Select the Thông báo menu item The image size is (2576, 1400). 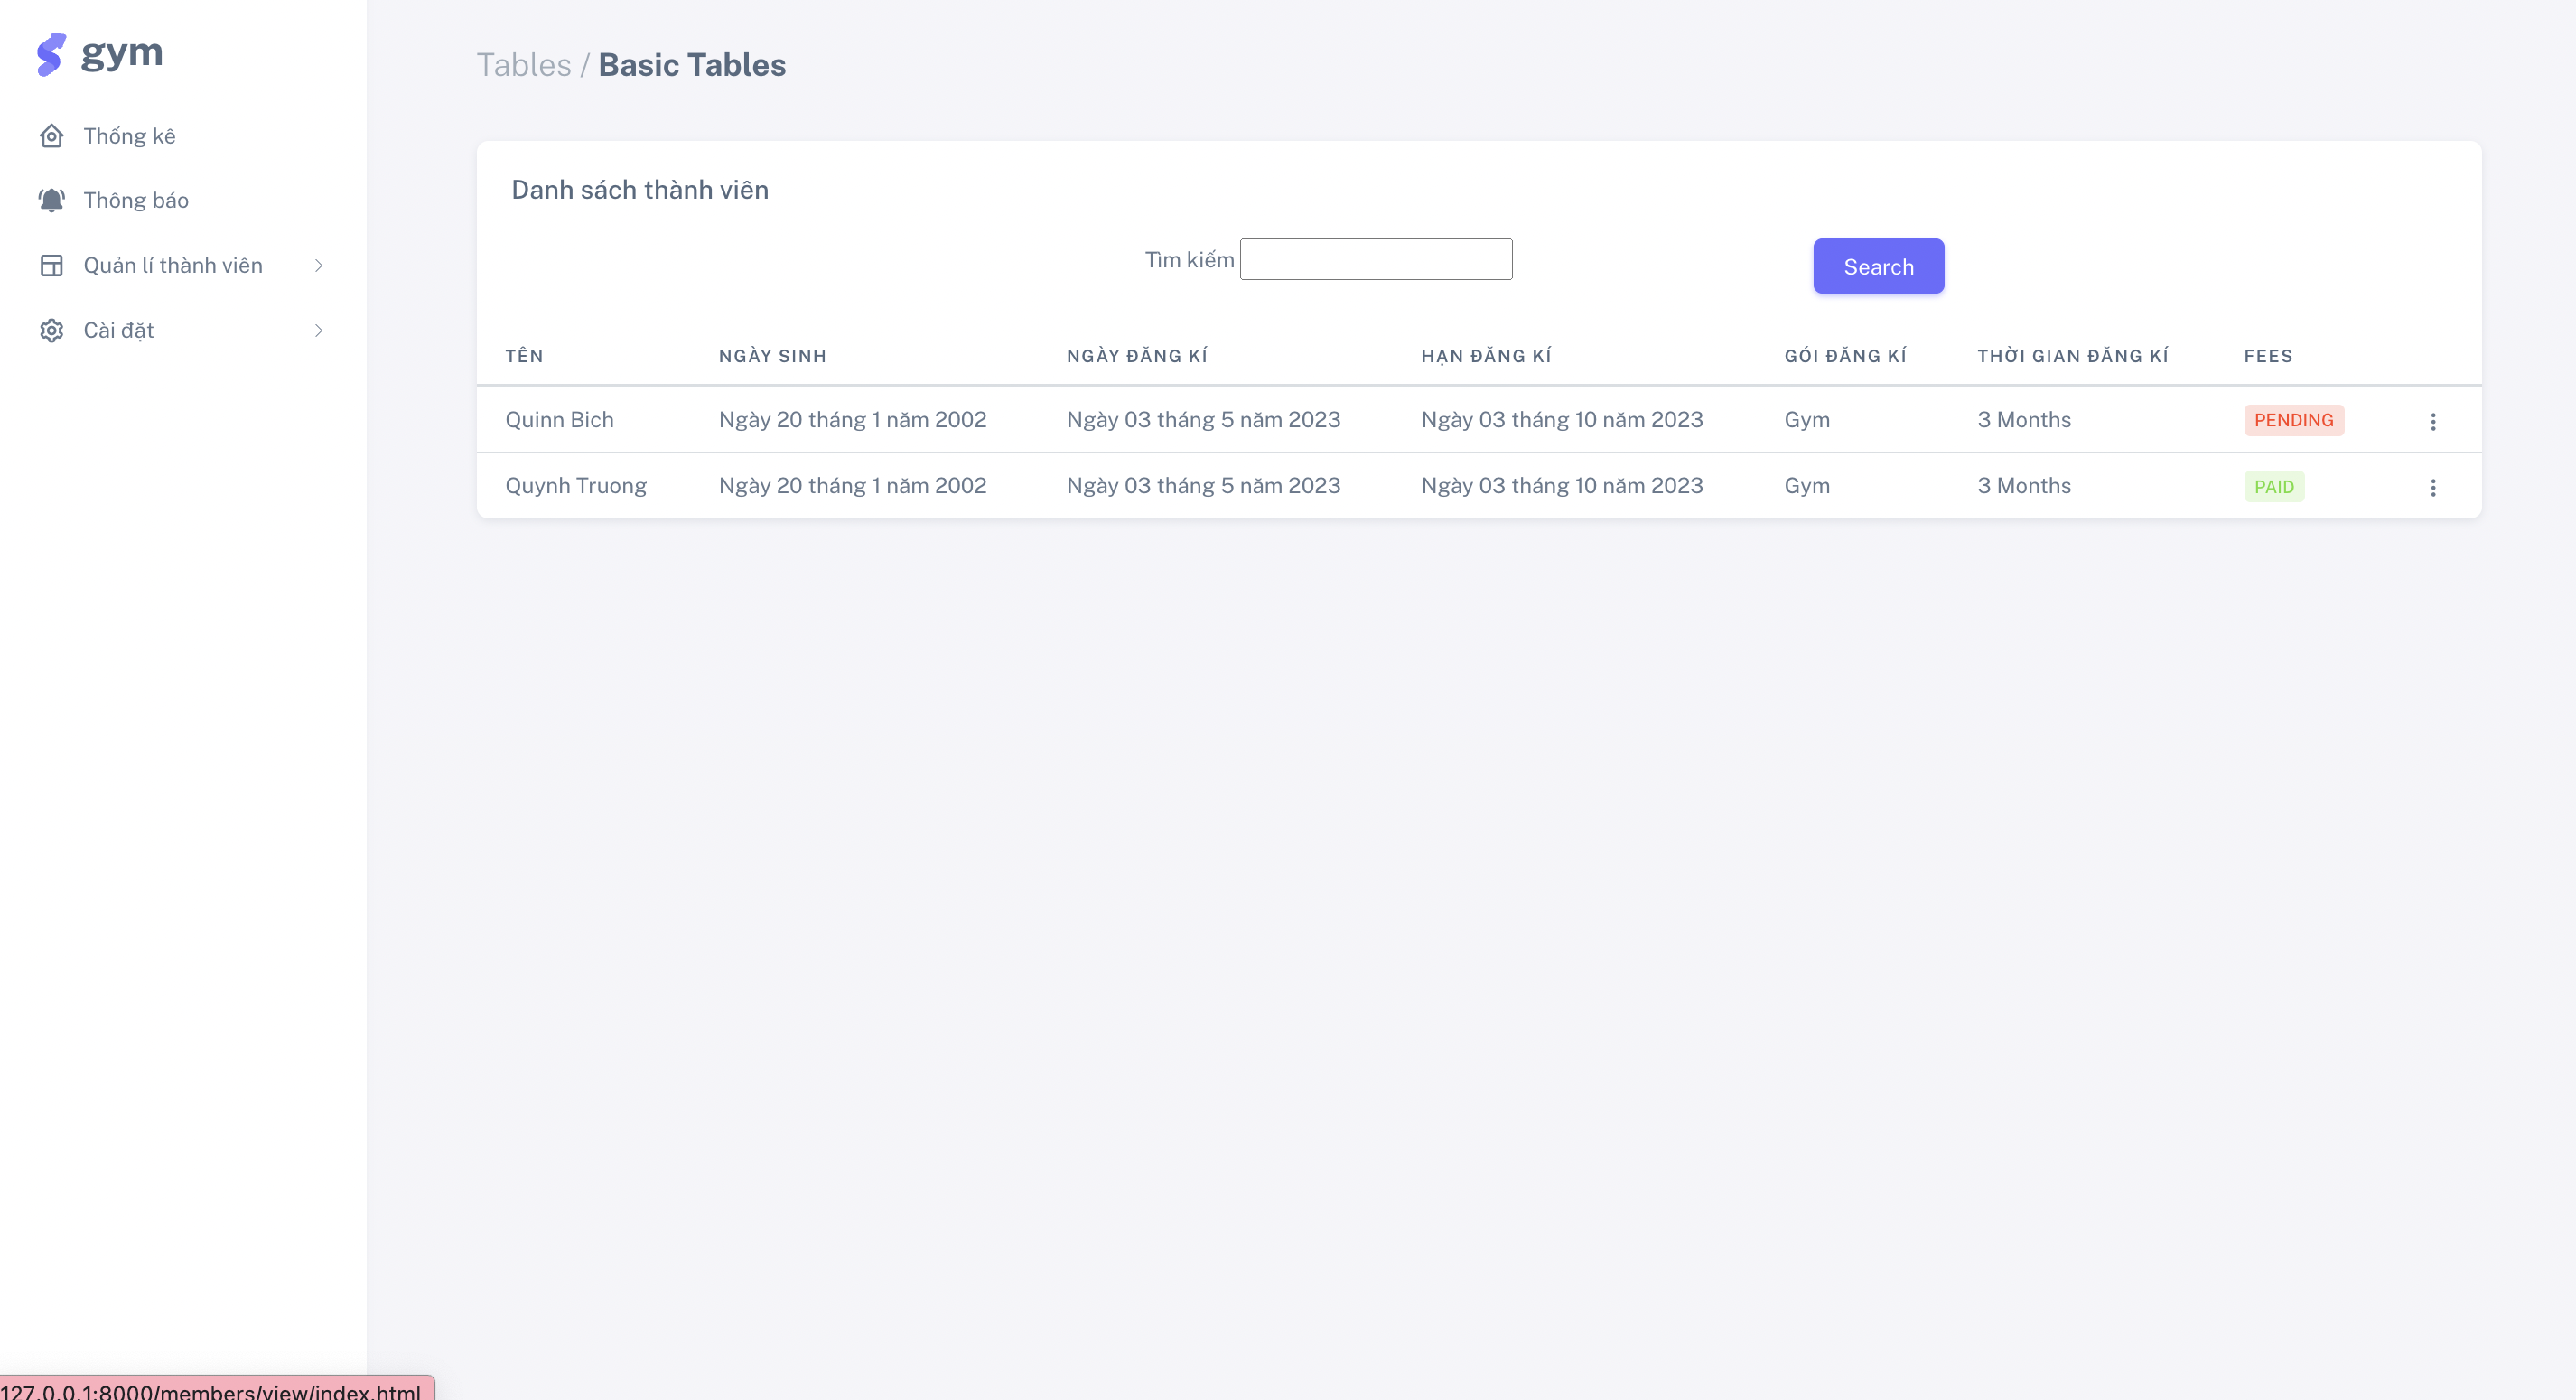click(x=136, y=200)
